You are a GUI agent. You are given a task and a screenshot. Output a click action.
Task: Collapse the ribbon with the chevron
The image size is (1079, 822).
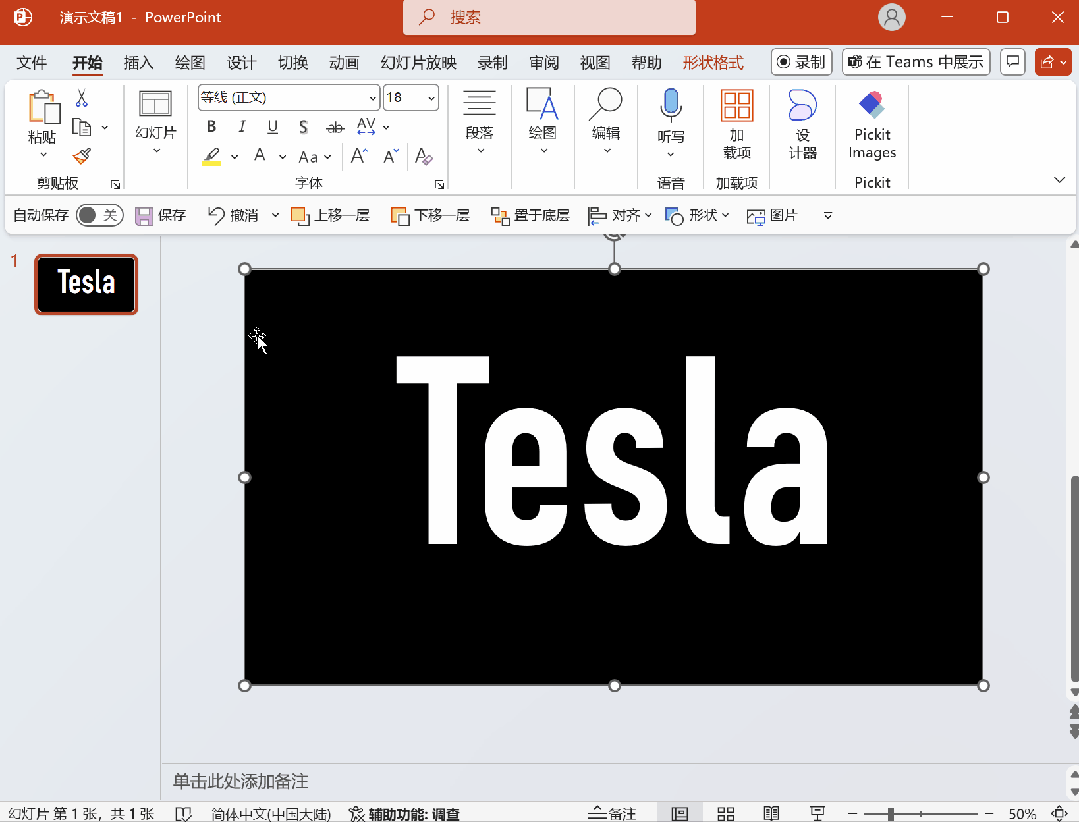point(1059,180)
